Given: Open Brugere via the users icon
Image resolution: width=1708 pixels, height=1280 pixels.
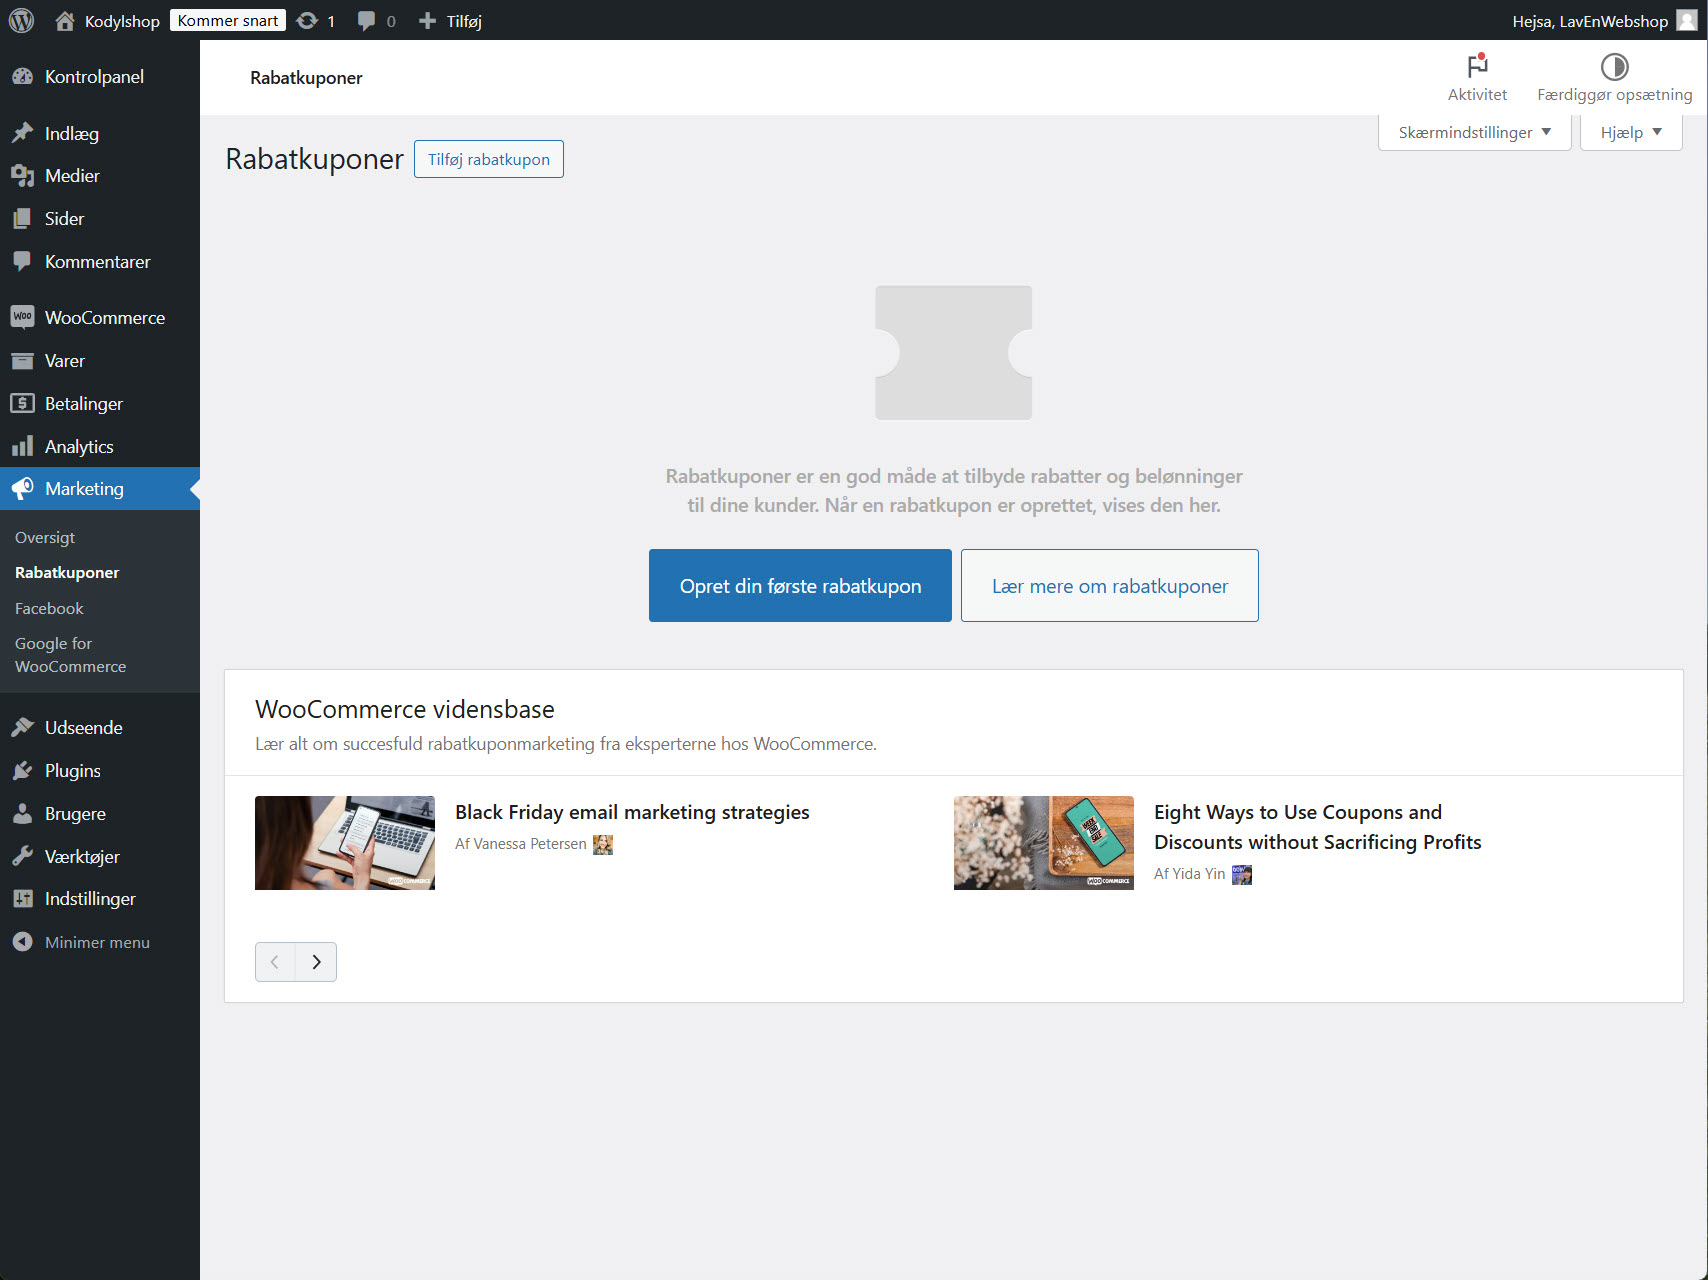Looking at the screenshot, I should [x=24, y=813].
